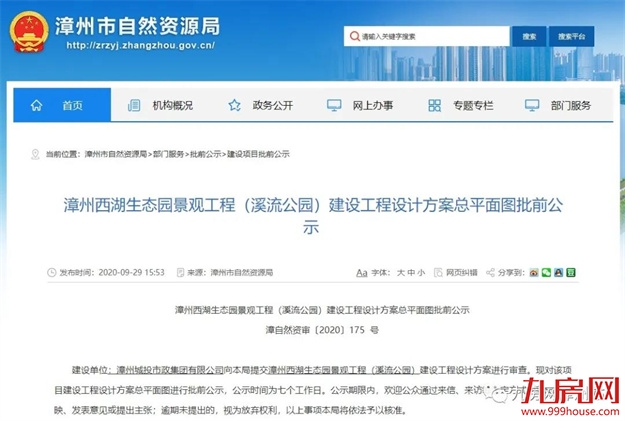Click the grid icon beside 专题专栏
The height and width of the screenshot is (421, 625).
click(x=434, y=105)
